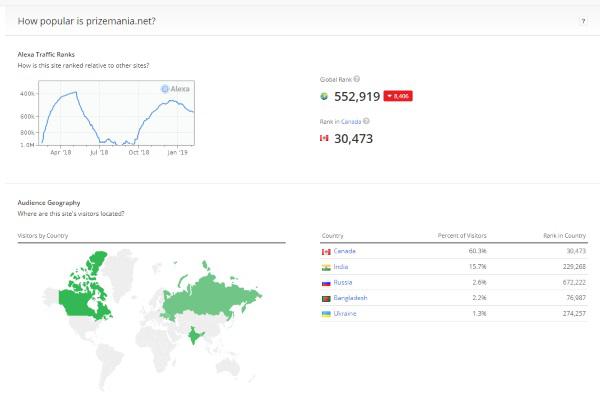Click the Global Rank label

point(336,79)
